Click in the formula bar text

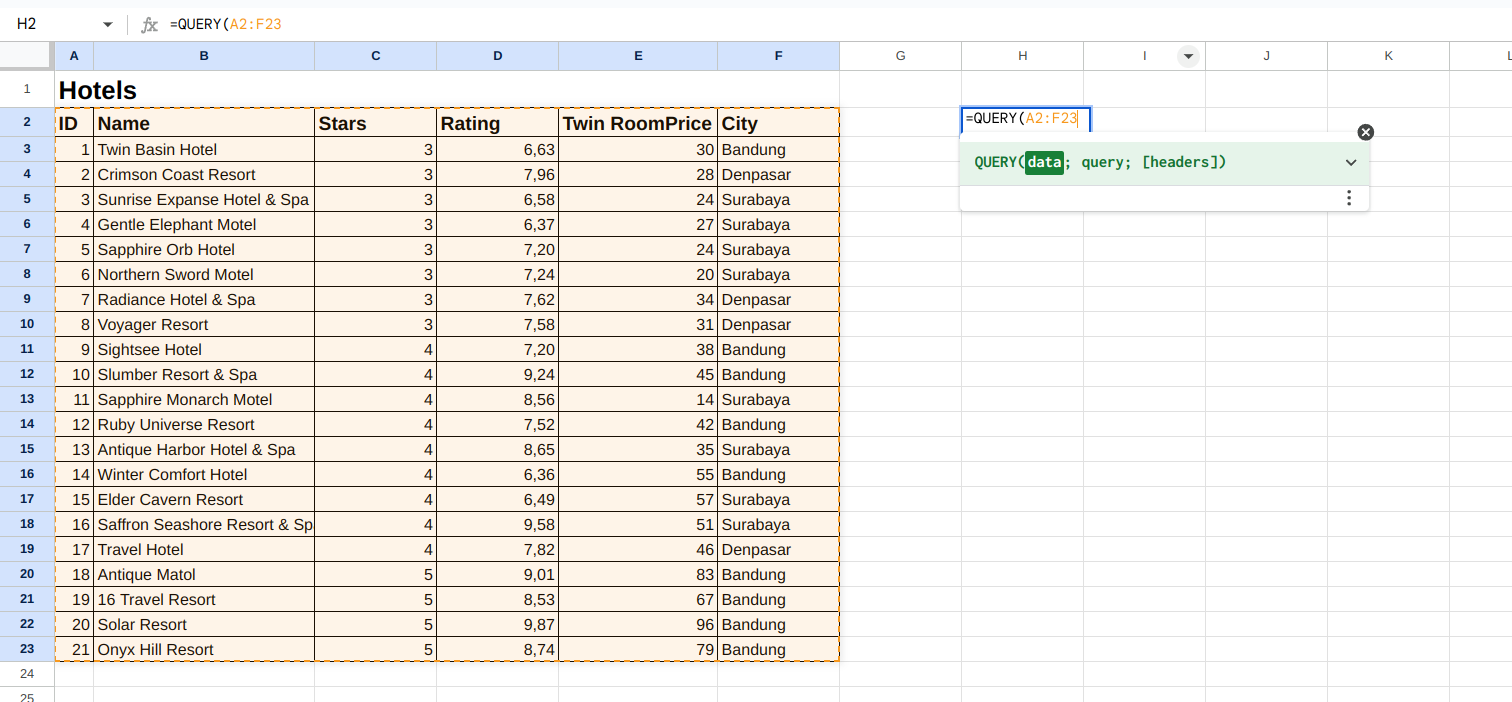click(x=600, y=24)
